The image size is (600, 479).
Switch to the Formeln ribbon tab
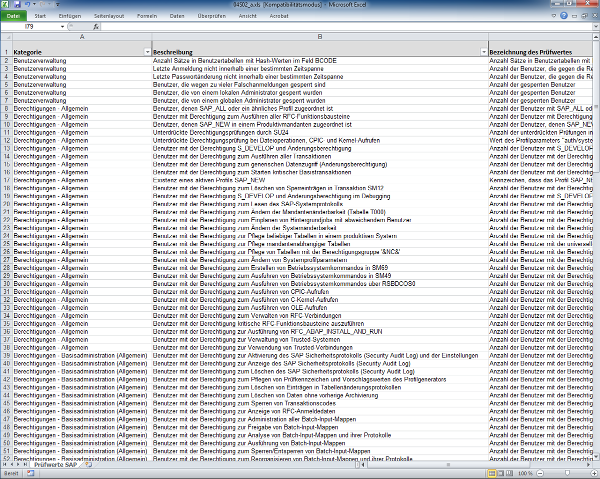pyautogui.click(x=147, y=17)
